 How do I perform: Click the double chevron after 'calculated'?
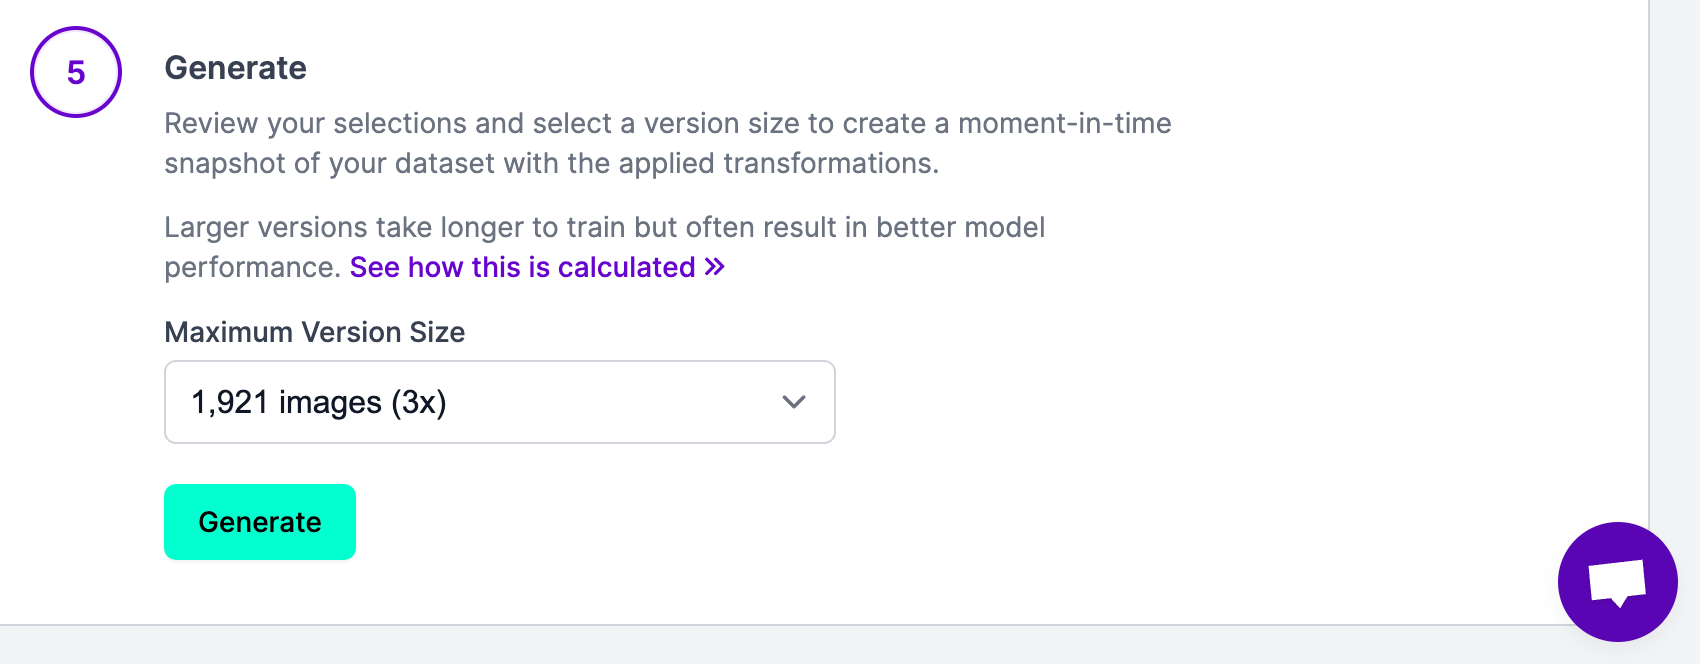714,267
